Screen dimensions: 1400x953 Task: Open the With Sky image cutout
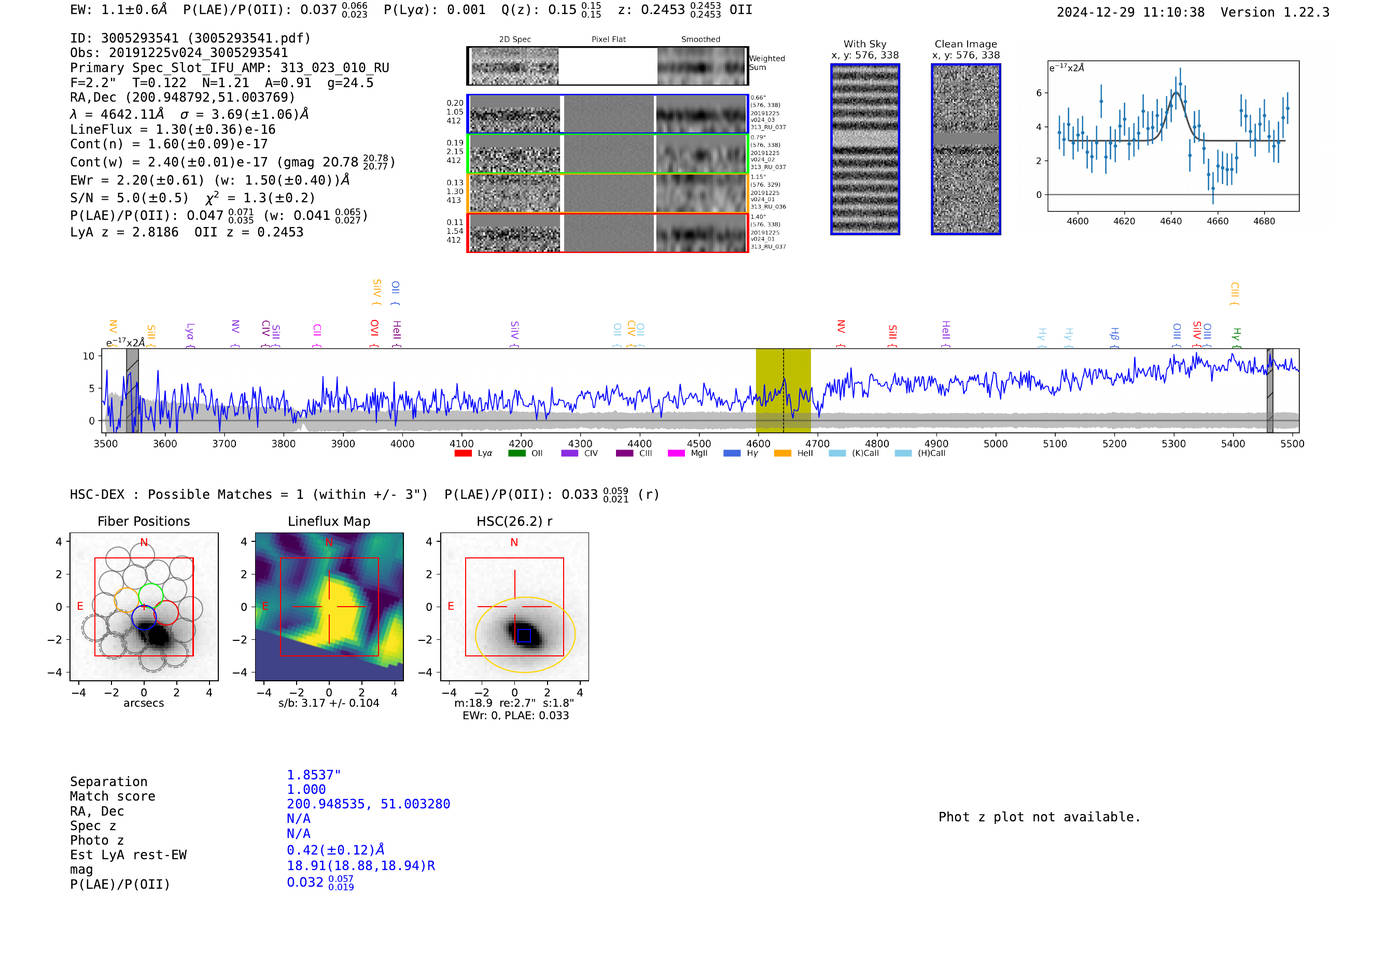[865, 150]
